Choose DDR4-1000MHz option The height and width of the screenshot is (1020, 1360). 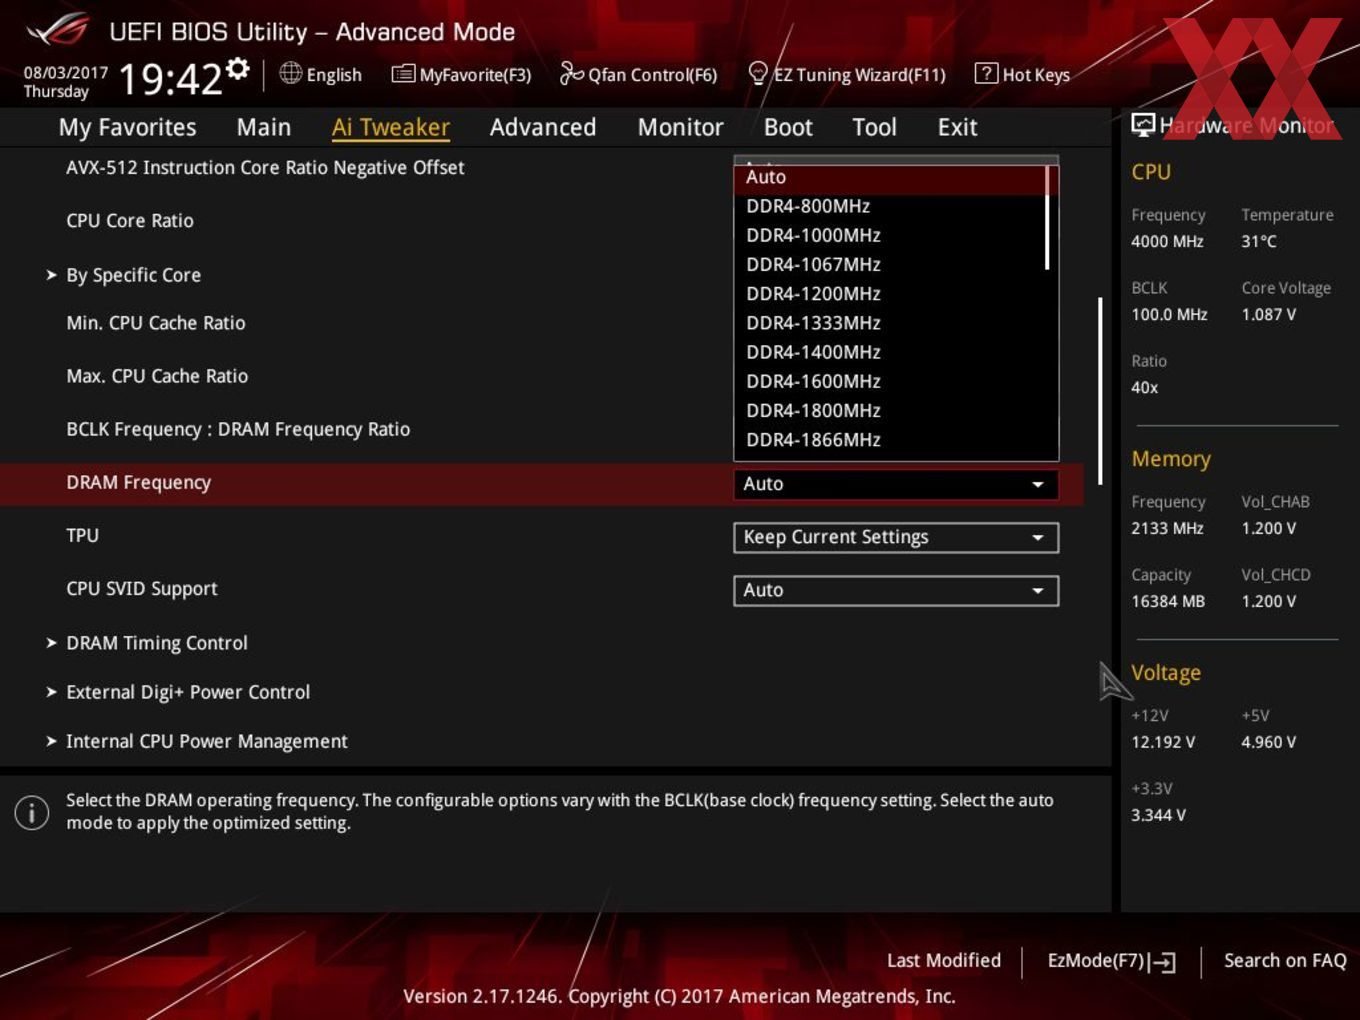889,235
